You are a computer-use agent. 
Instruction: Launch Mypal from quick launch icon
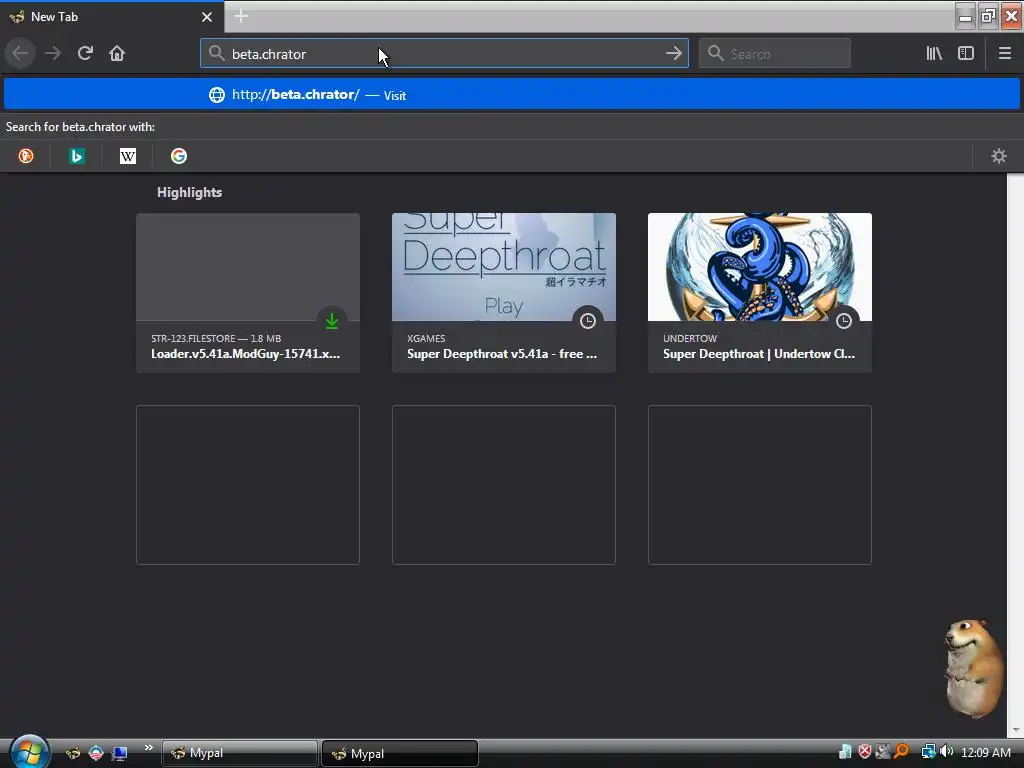click(x=73, y=753)
